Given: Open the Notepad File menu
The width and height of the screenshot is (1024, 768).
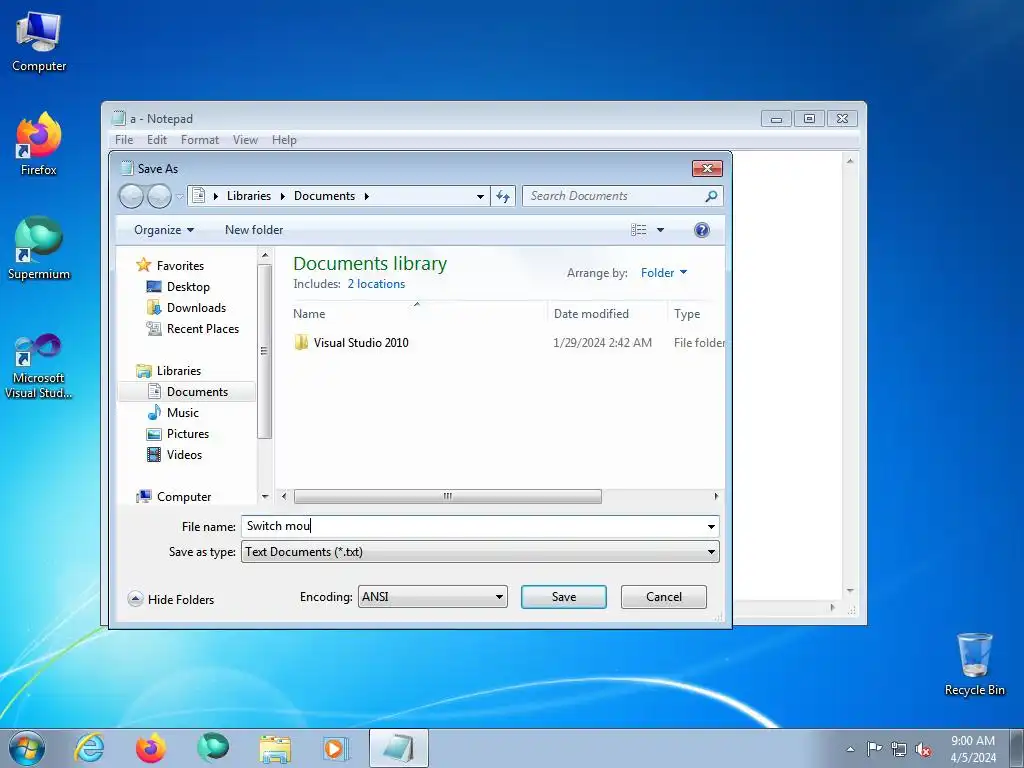Looking at the screenshot, I should (124, 140).
